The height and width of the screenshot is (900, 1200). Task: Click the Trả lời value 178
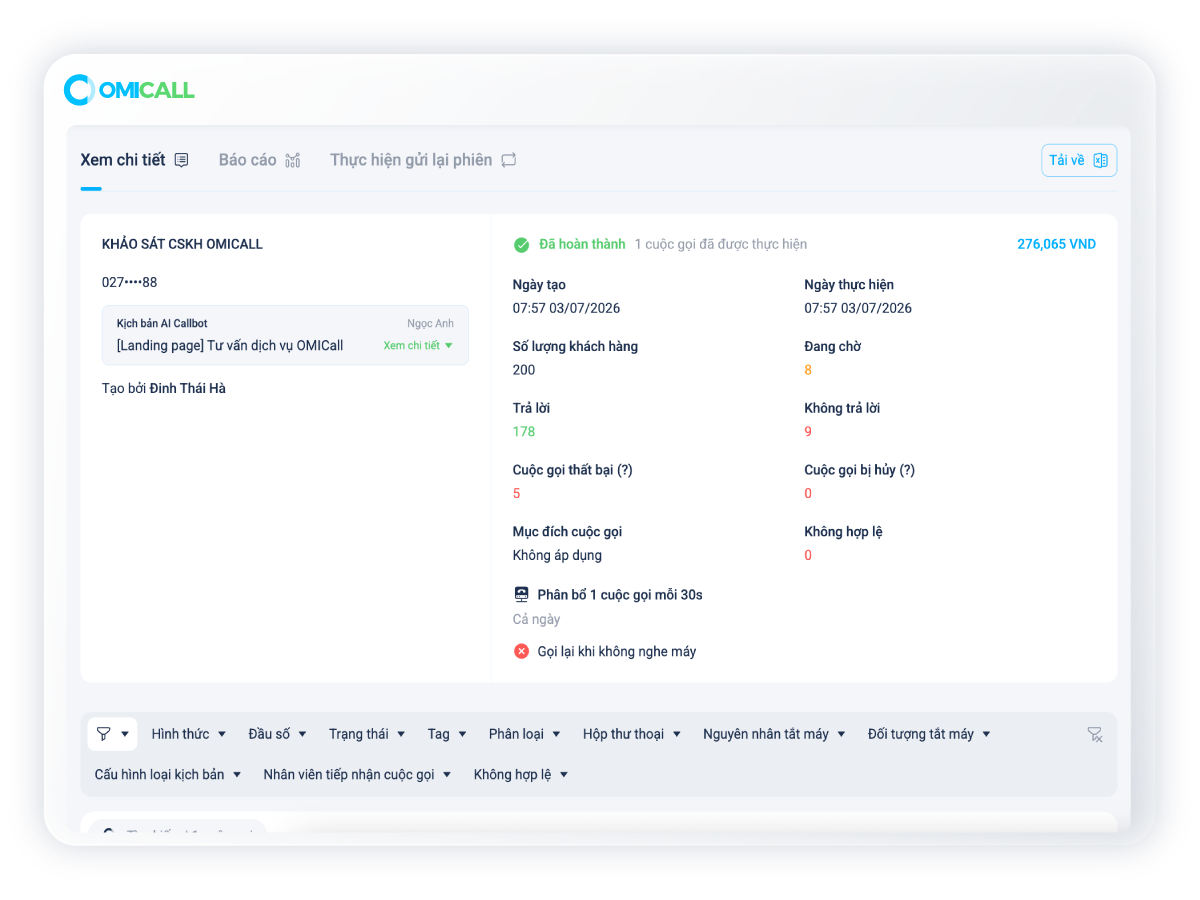[x=524, y=432]
